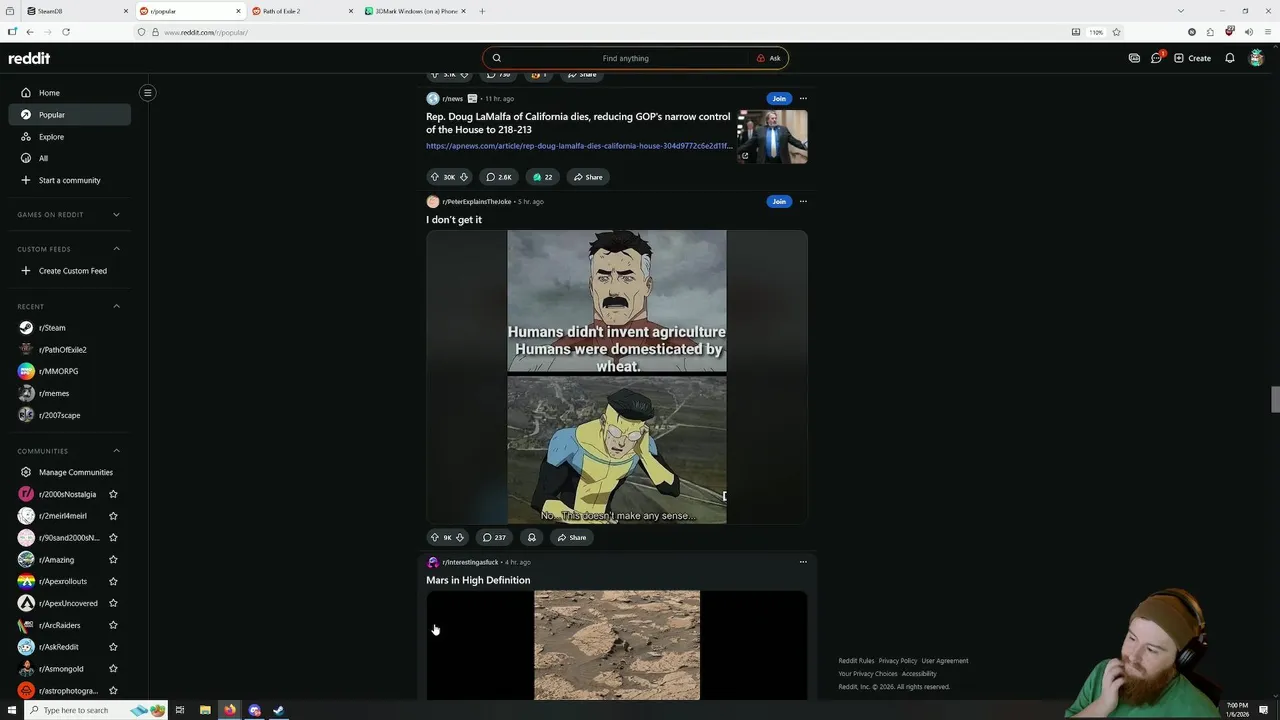Give award on r/news post (22)
This screenshot has width=1280, height=720.
(542, 177)
